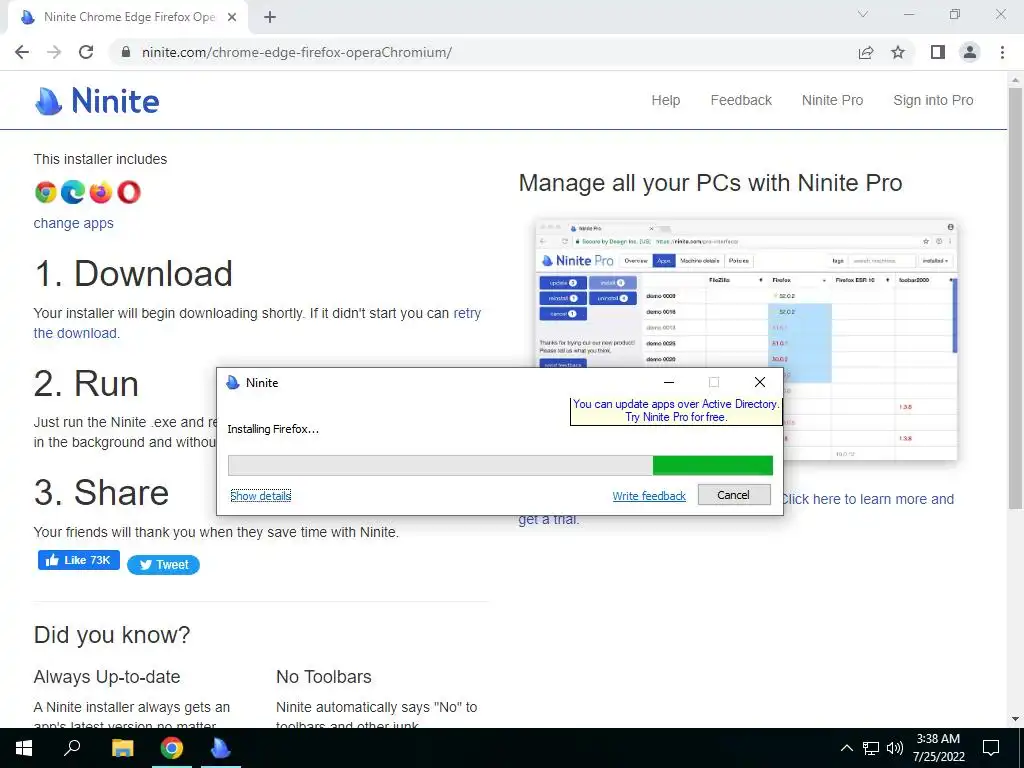This screenshot has height=768, width=1024.
Task: Bookmark this page with the star icon
Action: (898, 52)
